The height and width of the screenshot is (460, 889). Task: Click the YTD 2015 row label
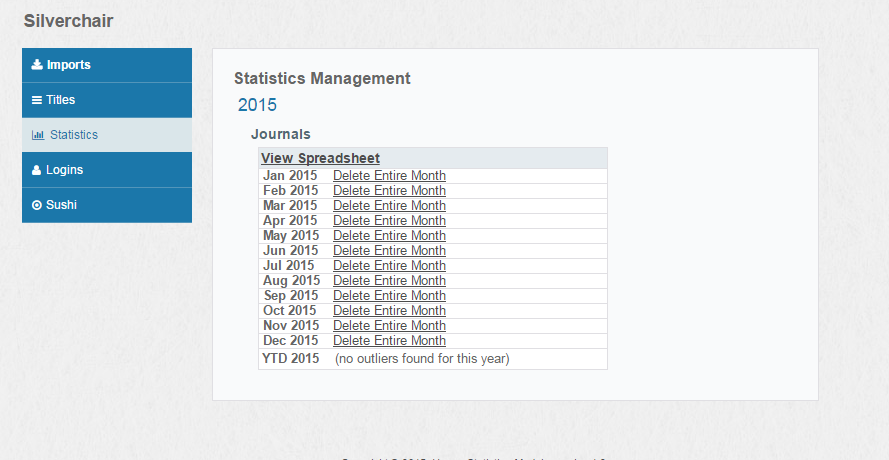[290, 358]
